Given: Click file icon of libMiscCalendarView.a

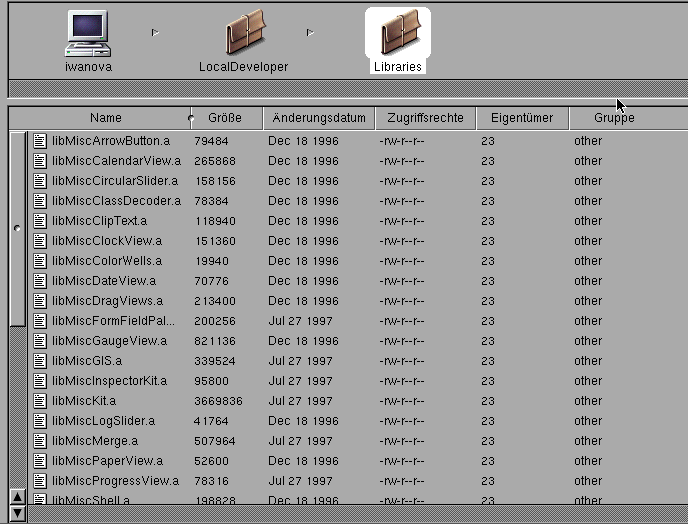Looking at the screenshot, I should 40,161.
